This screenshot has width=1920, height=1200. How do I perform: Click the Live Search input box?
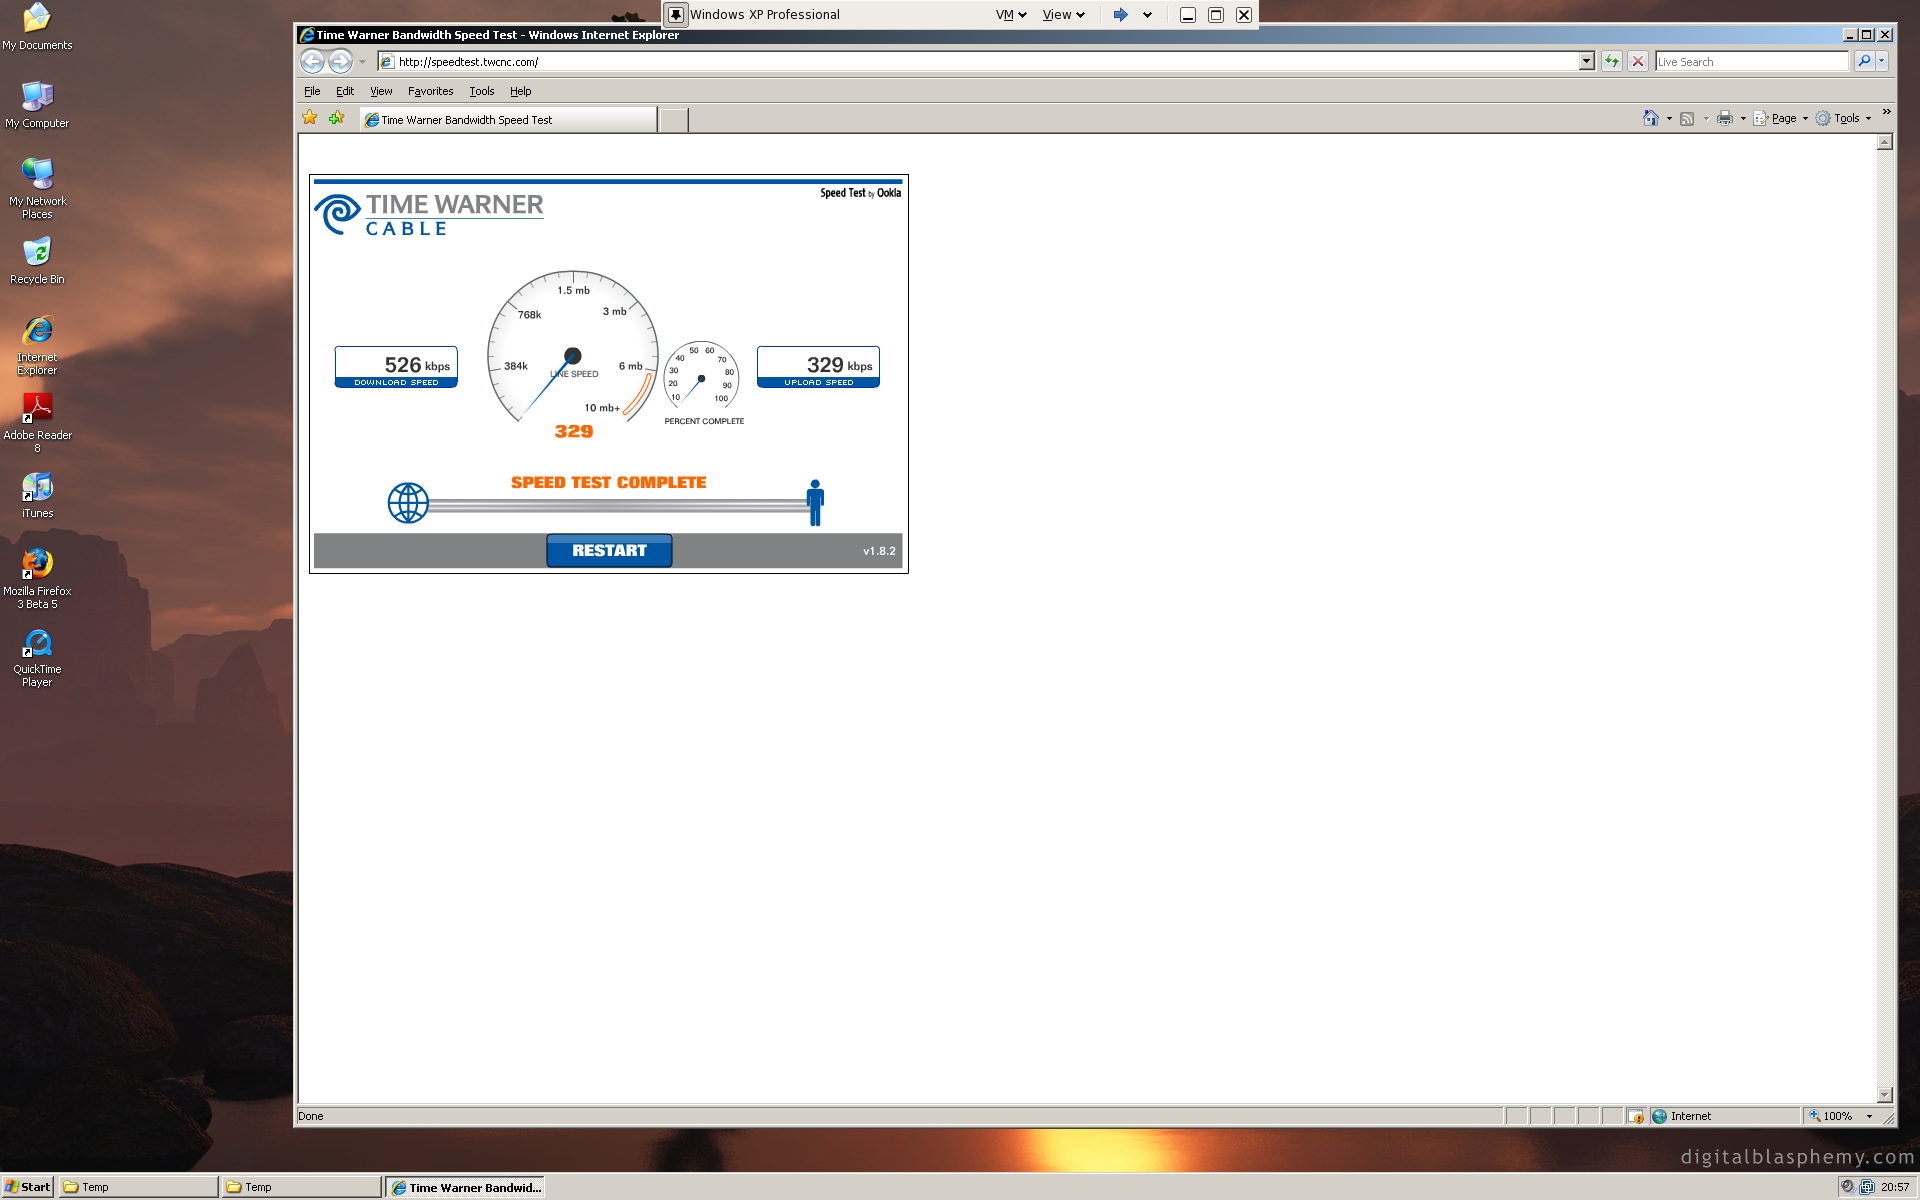[1751, 62]
